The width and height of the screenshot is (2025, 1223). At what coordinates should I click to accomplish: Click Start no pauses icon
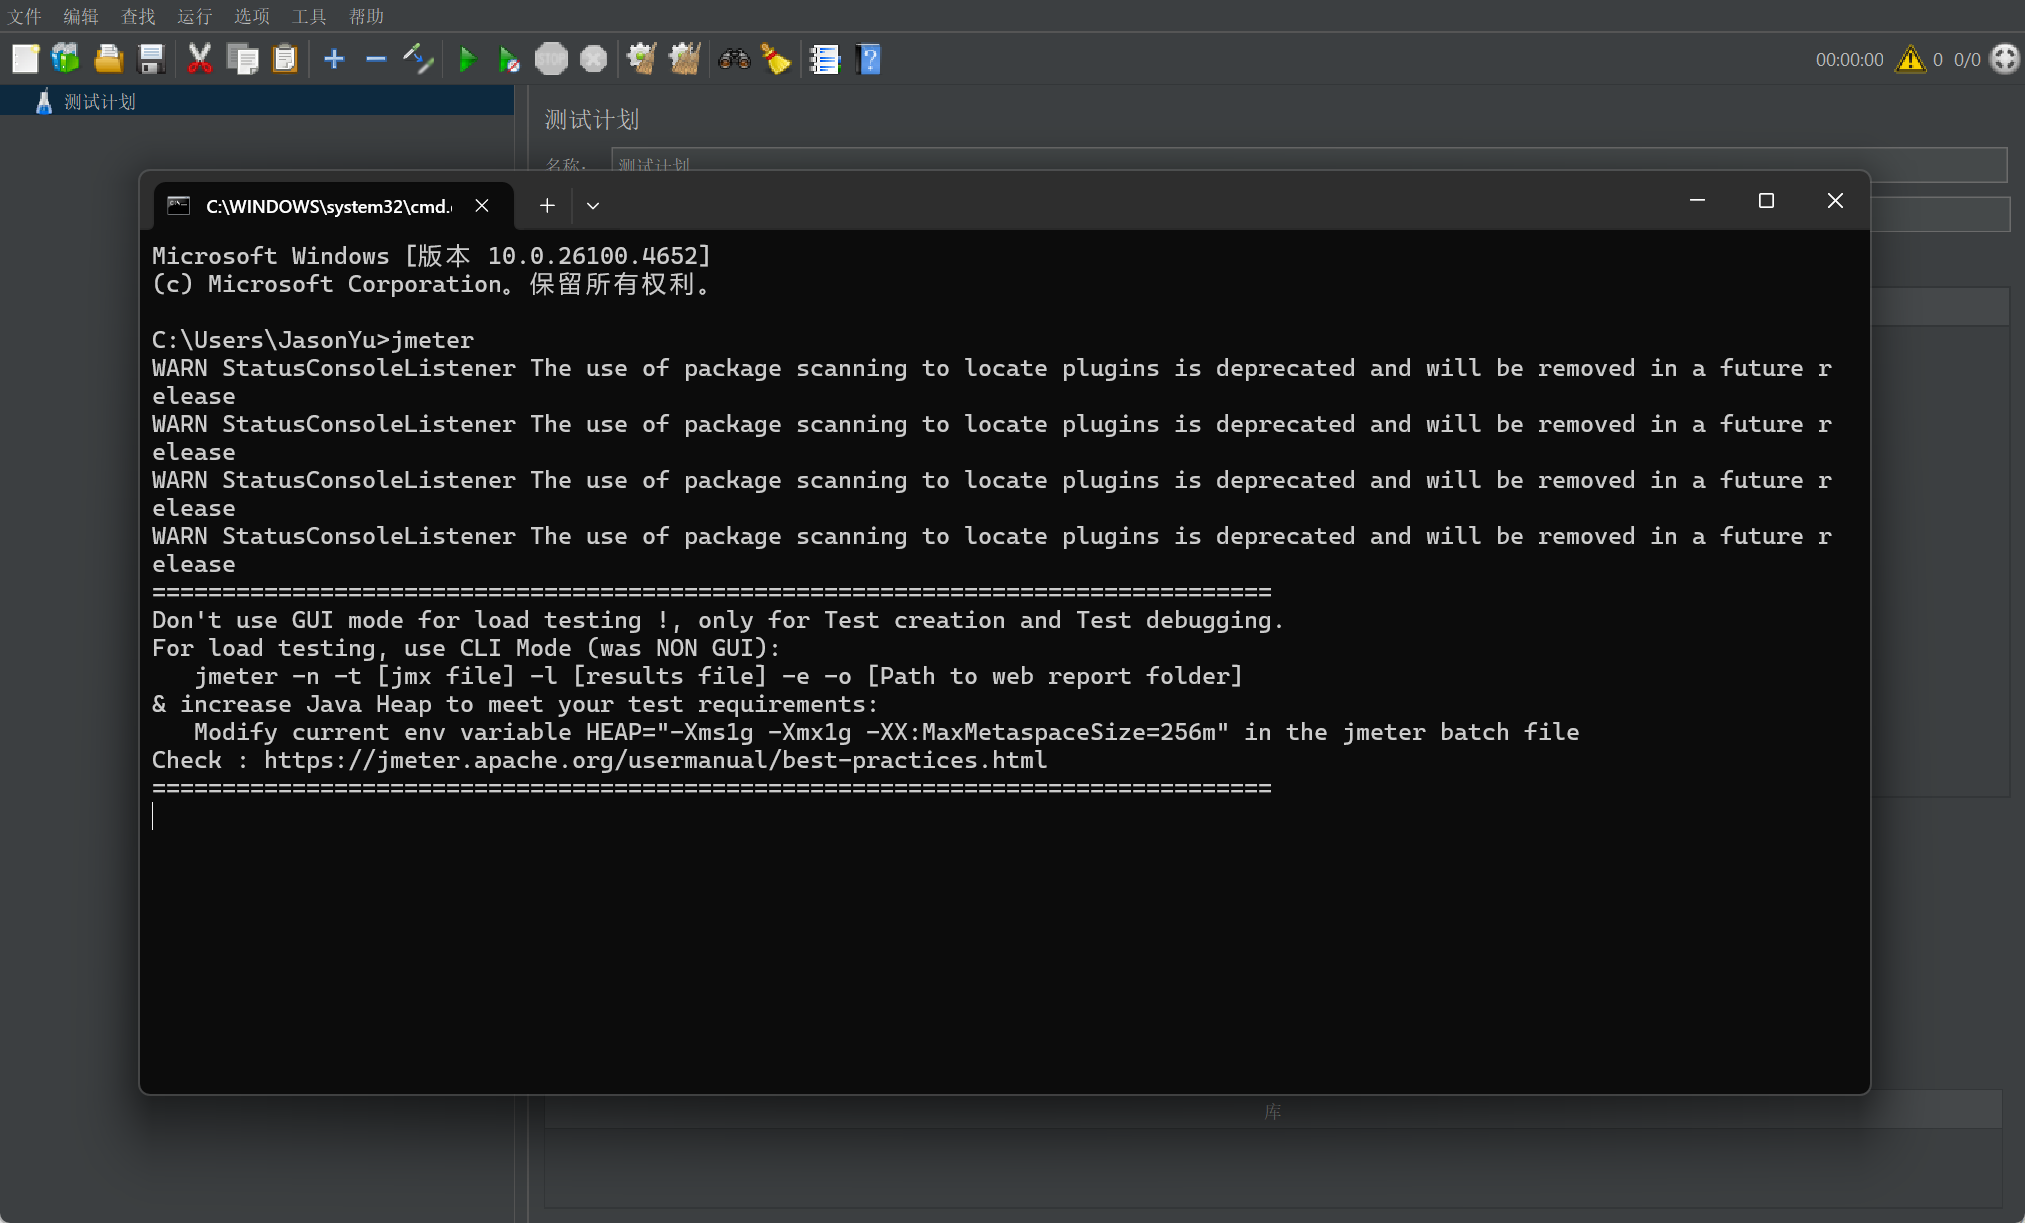[509, 59]
